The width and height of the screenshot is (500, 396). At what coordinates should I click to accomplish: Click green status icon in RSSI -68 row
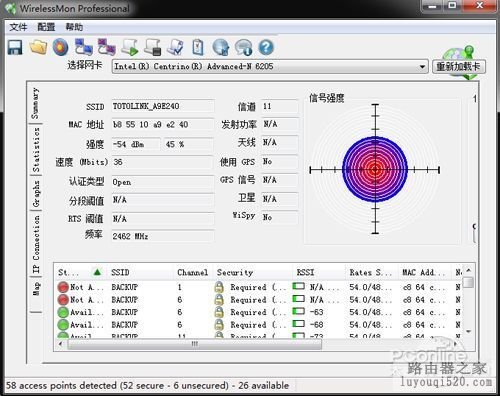point(63,324)
